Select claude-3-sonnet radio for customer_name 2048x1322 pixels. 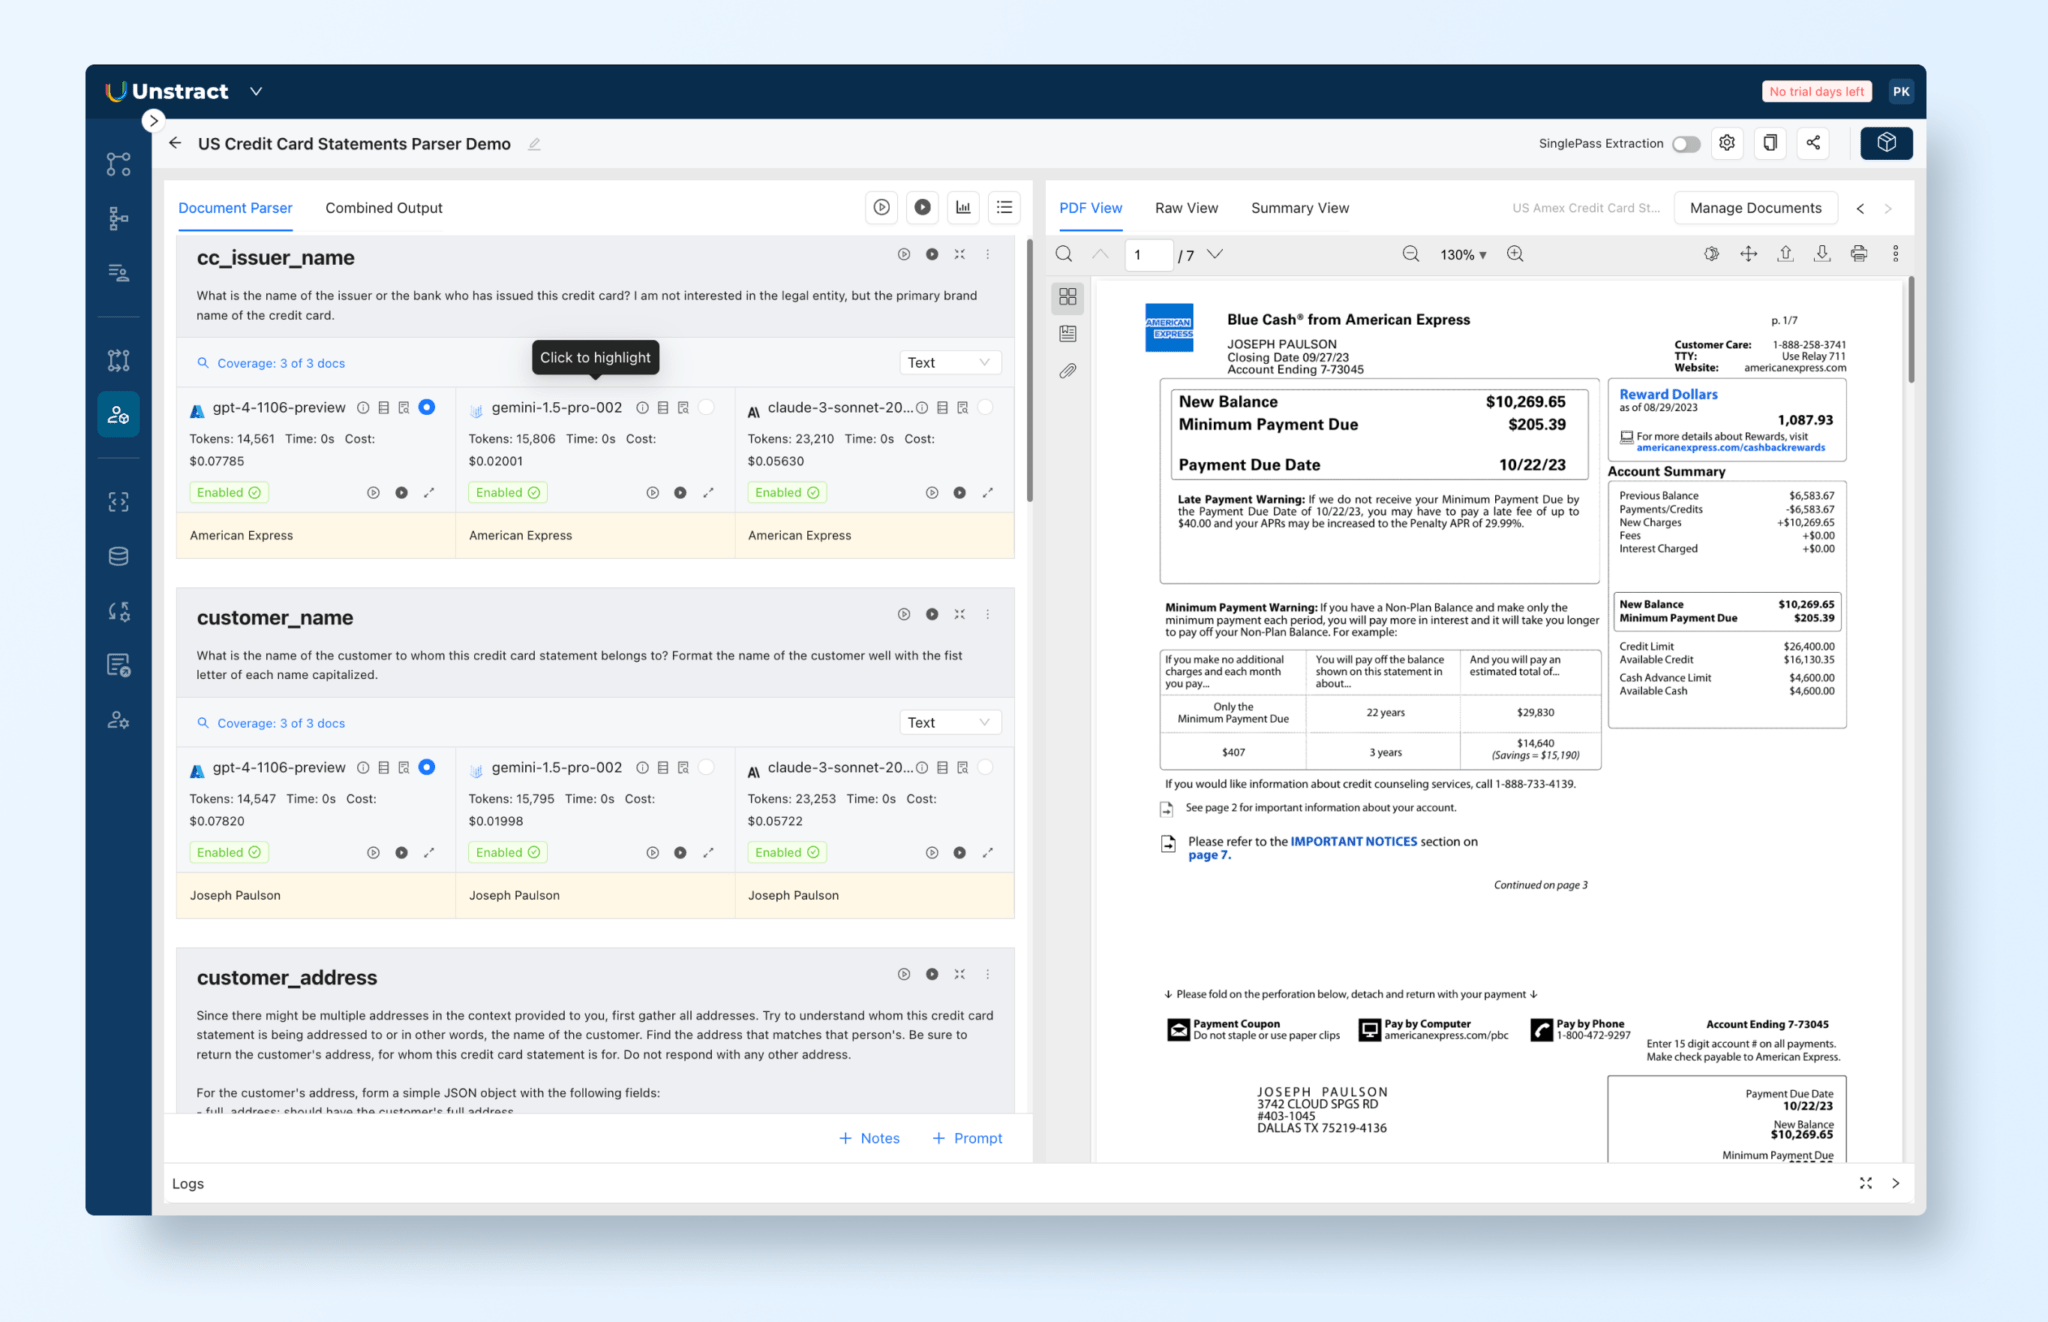coord(985,767)
